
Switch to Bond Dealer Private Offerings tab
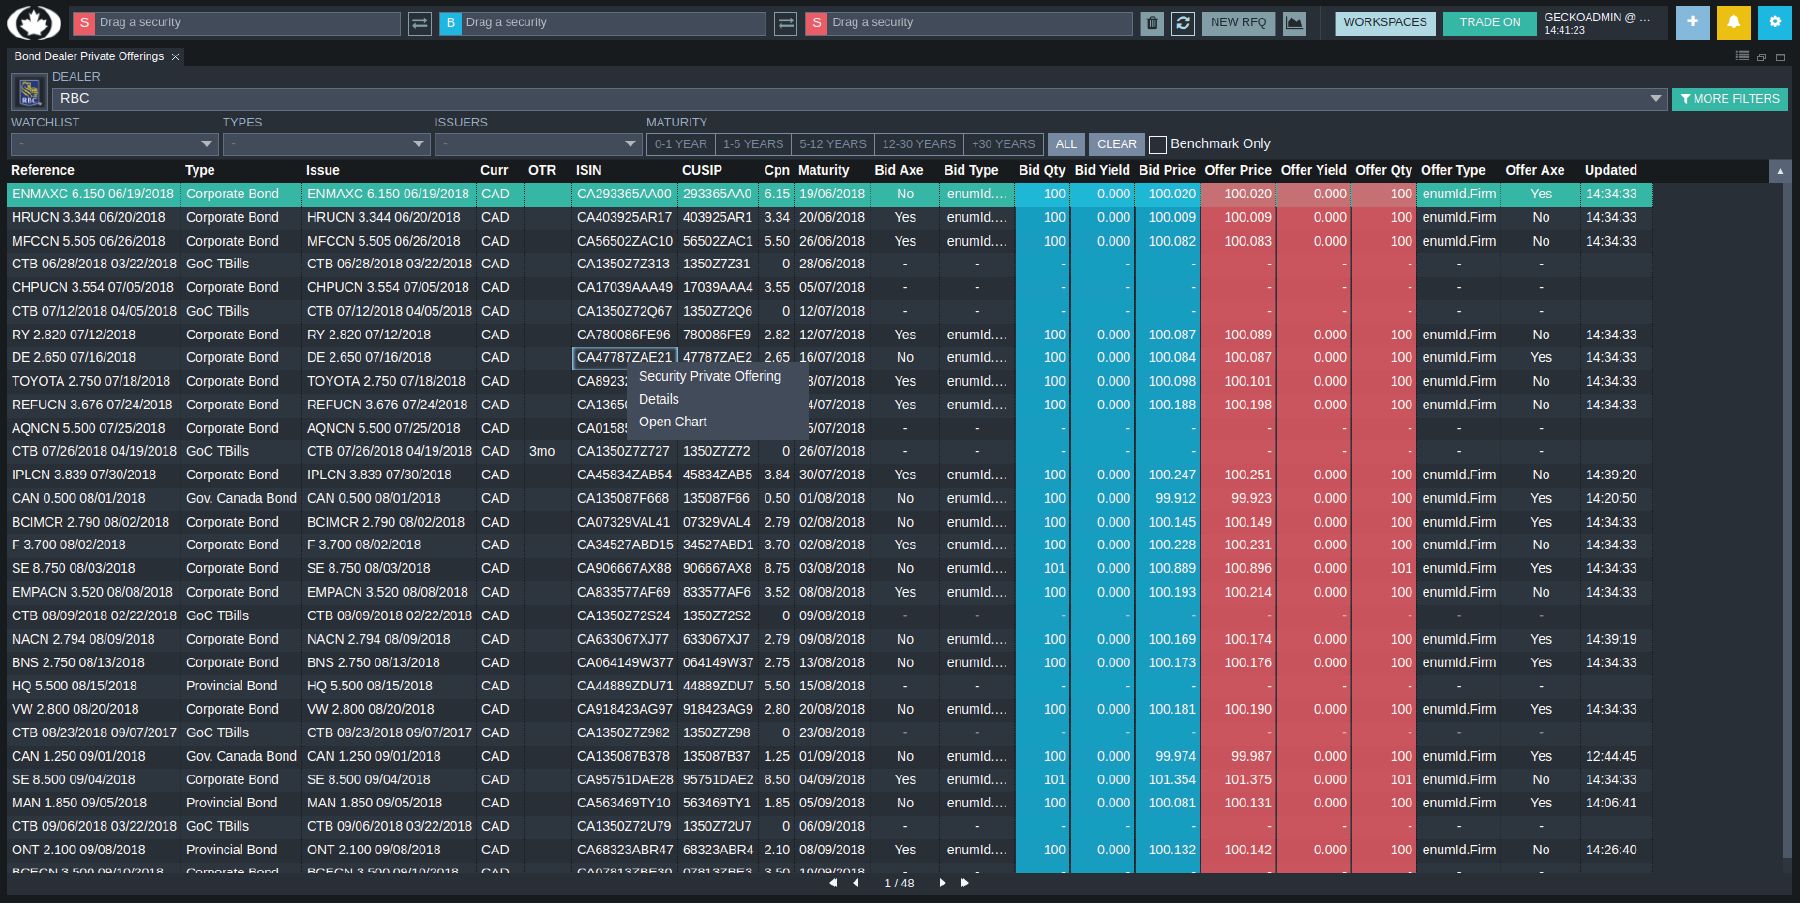coord(89,57)
